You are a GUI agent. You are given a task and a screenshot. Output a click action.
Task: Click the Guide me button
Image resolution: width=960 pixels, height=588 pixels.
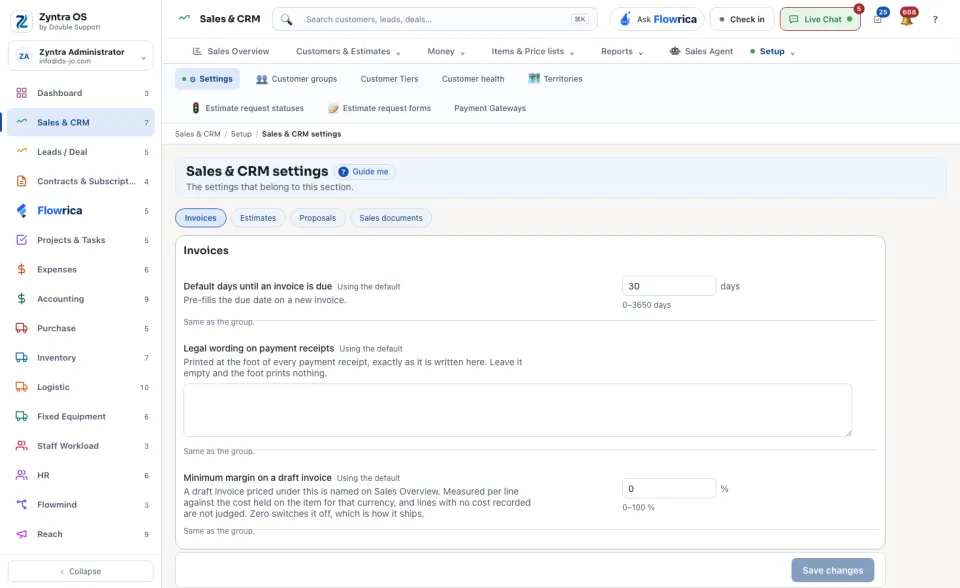pos(364,172)
